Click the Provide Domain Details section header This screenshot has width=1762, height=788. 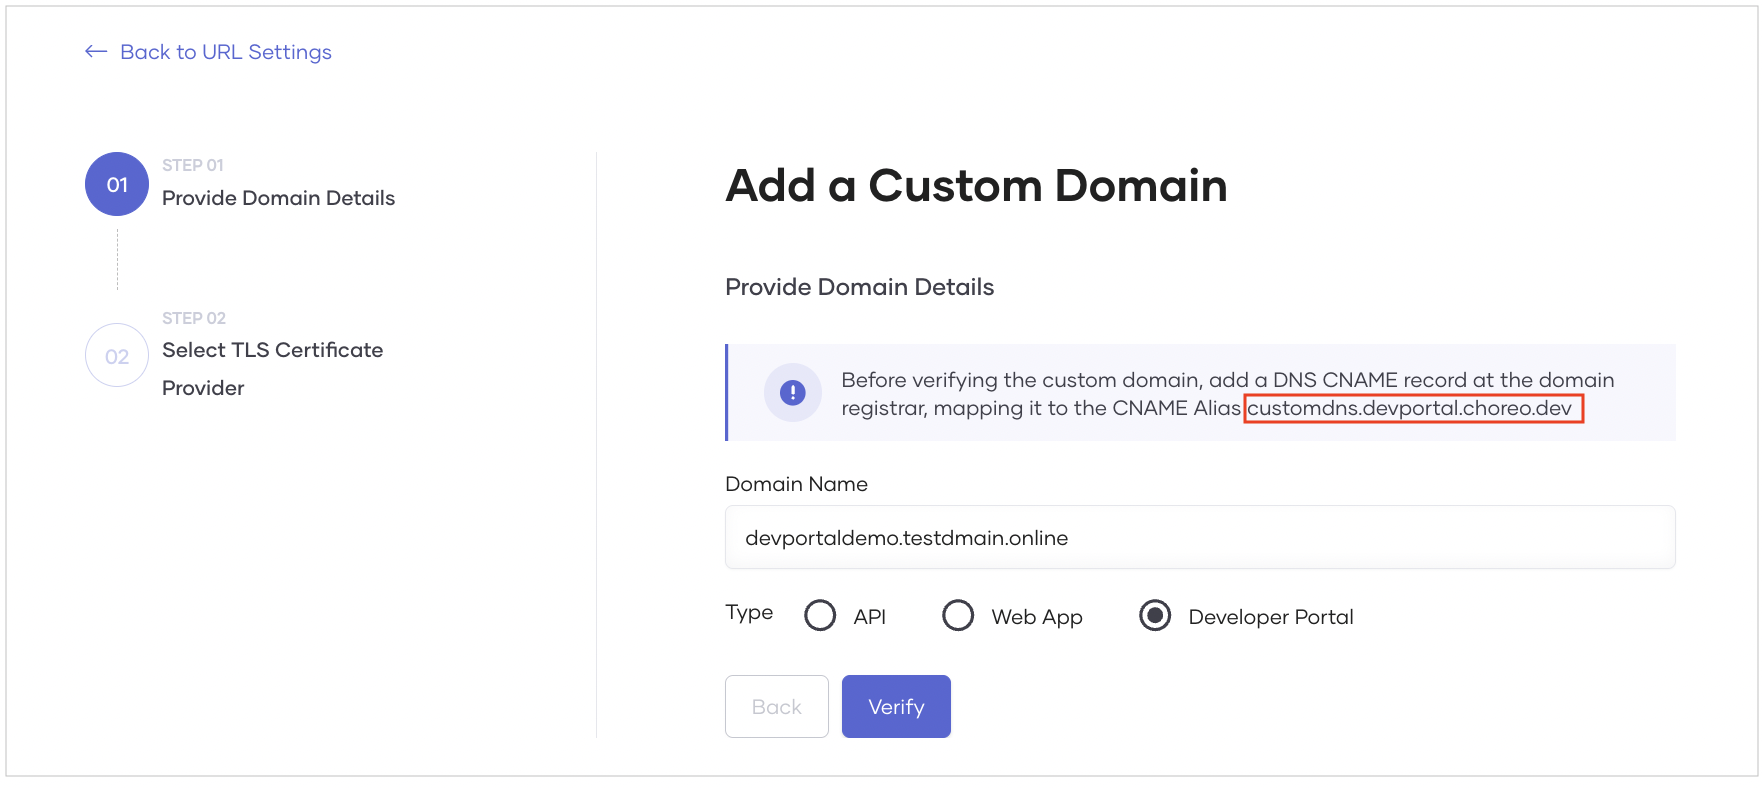[859, 287]
